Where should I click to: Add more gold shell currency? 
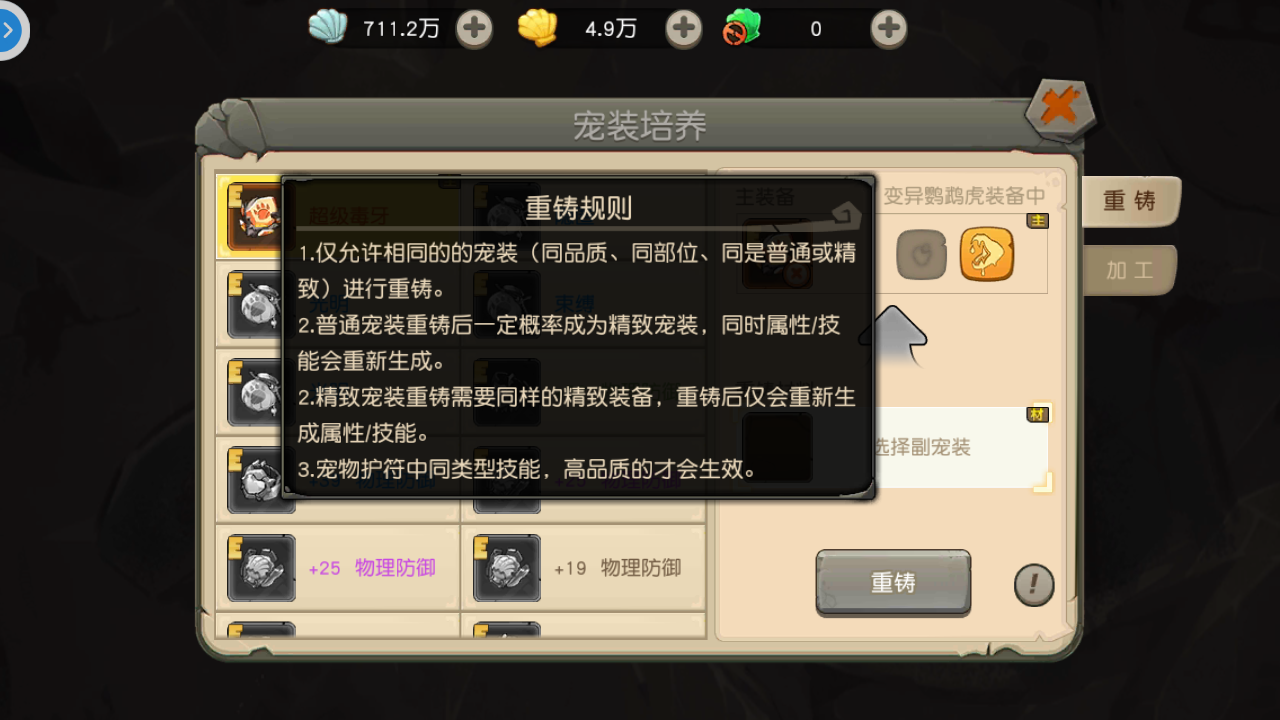pos(684,29)
